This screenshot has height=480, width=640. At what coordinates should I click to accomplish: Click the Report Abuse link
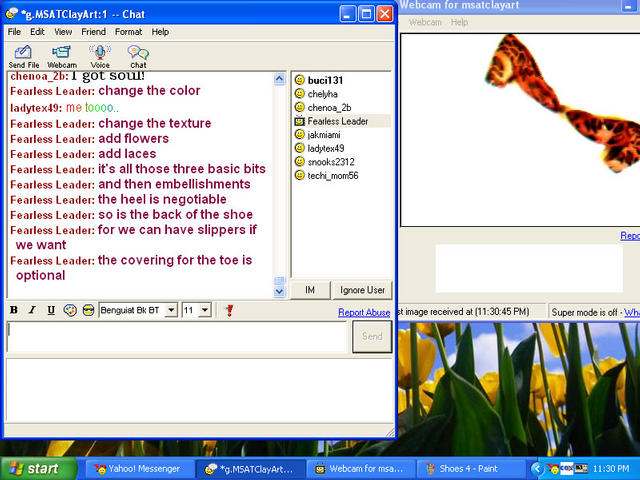click(364, 312)
